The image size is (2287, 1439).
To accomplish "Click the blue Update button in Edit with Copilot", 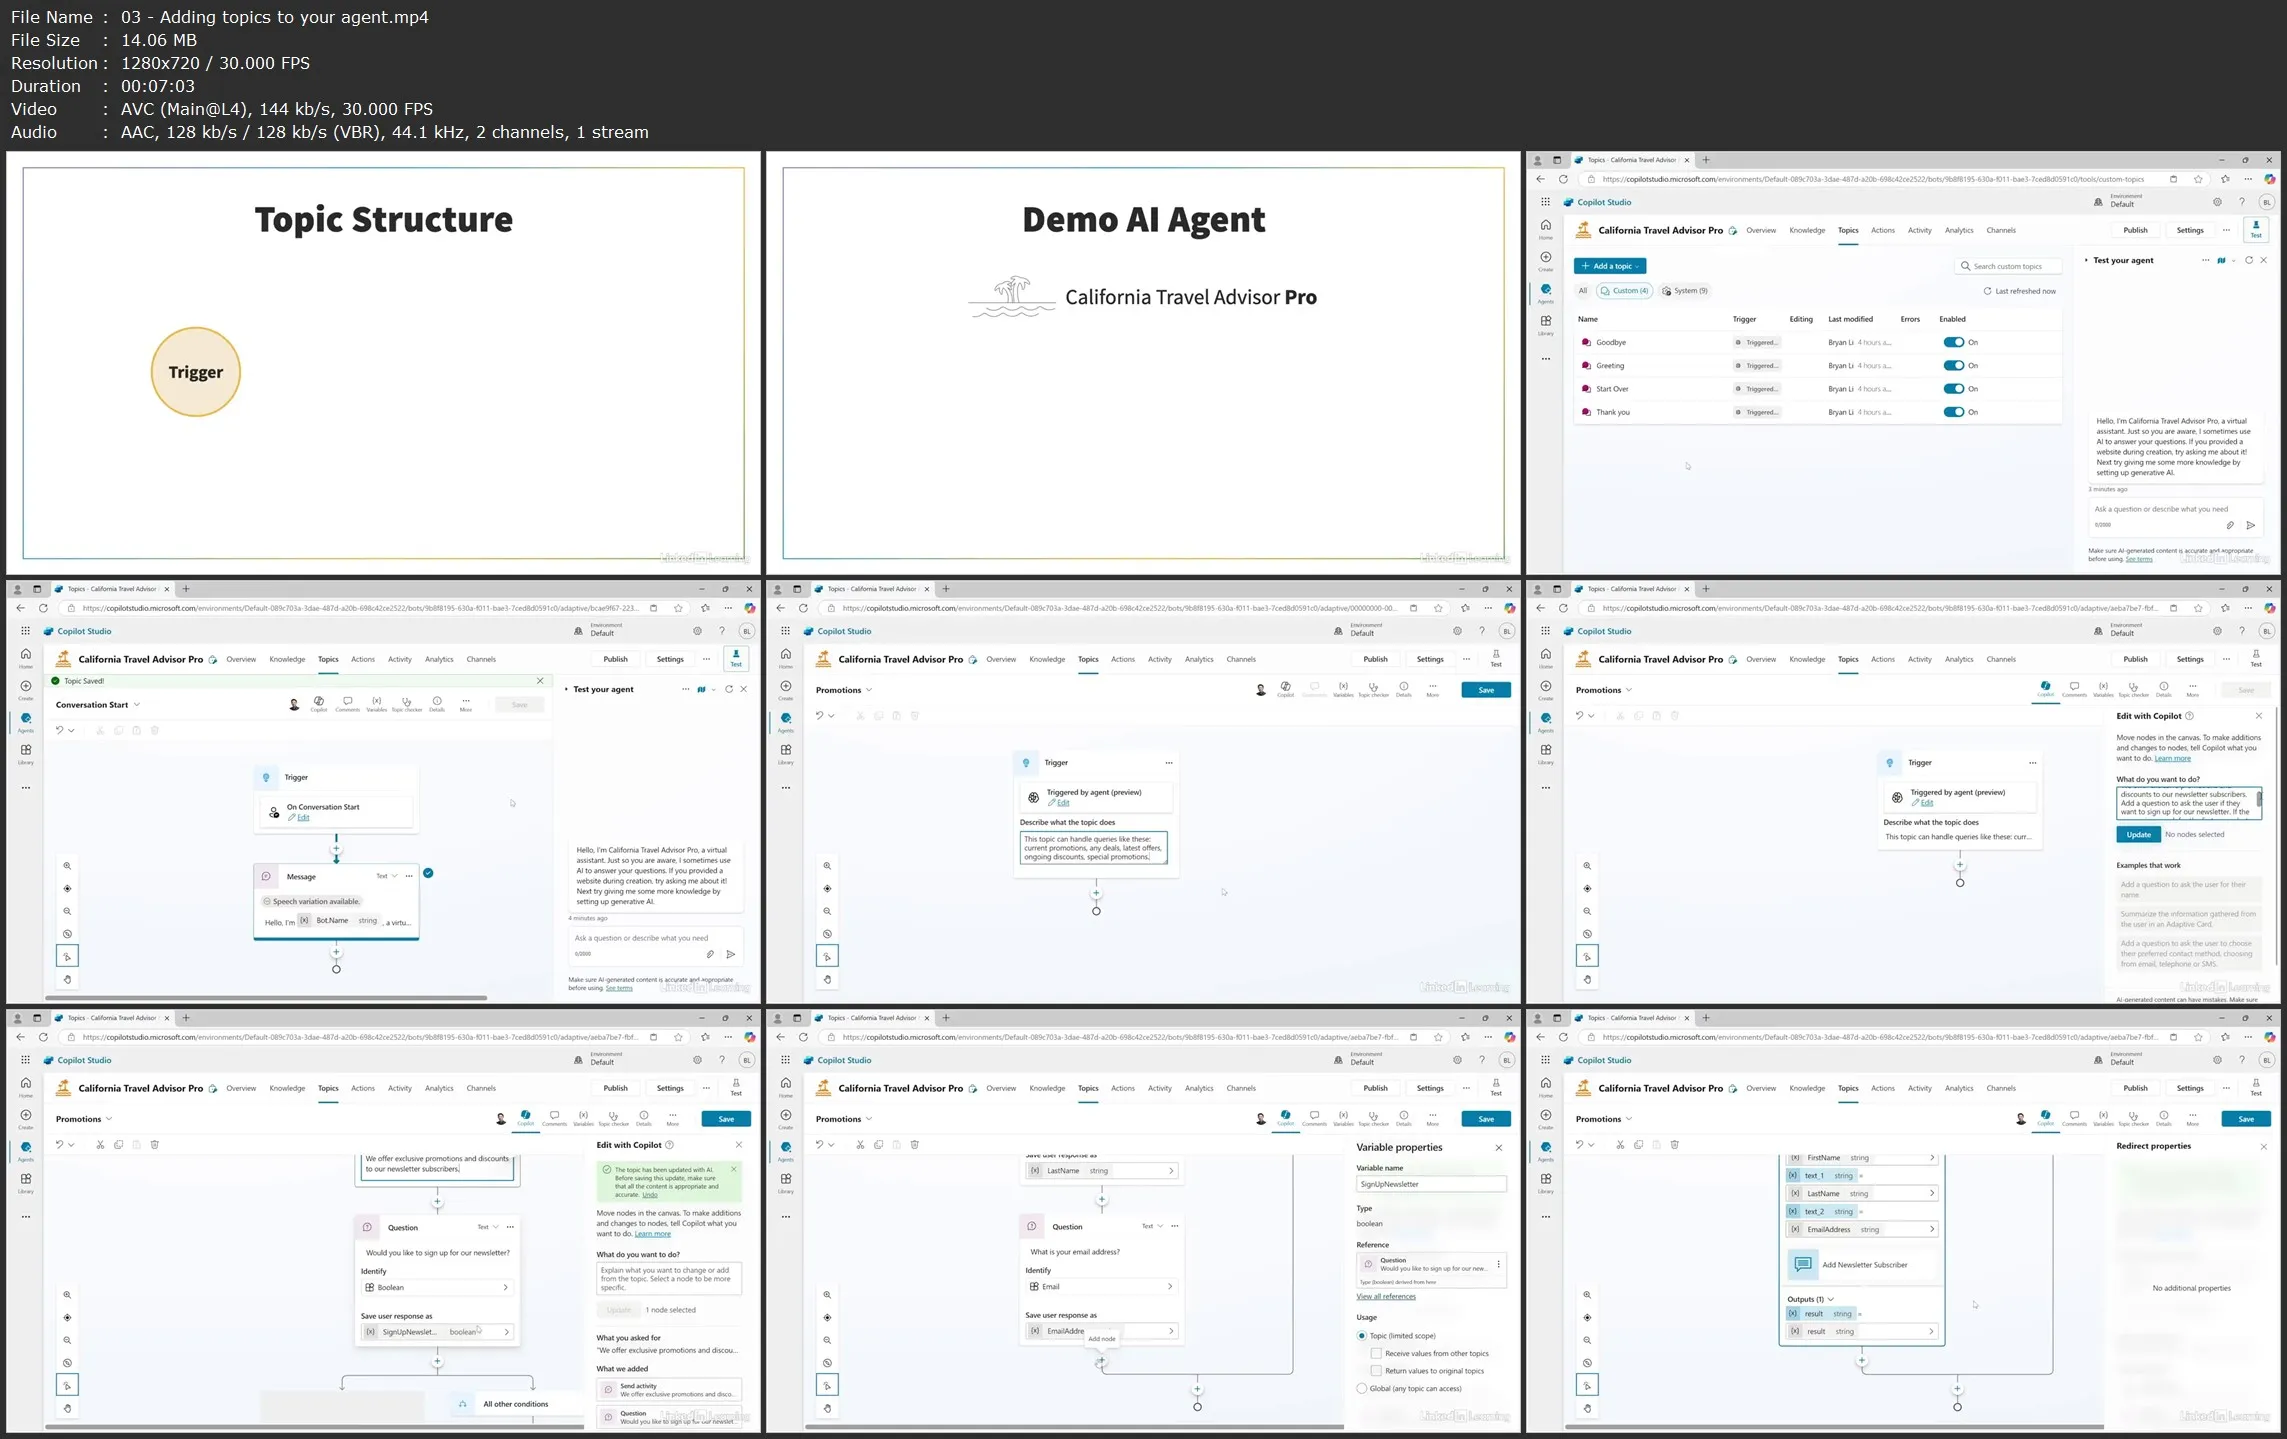I will pos(2138,834).
